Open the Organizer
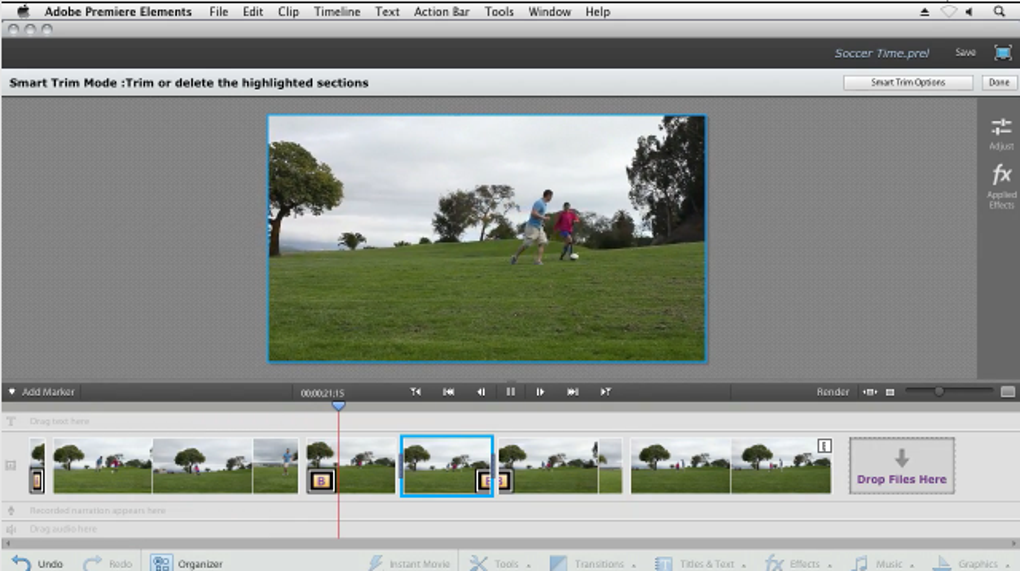The image size is (1020, 571). (187, 563)
